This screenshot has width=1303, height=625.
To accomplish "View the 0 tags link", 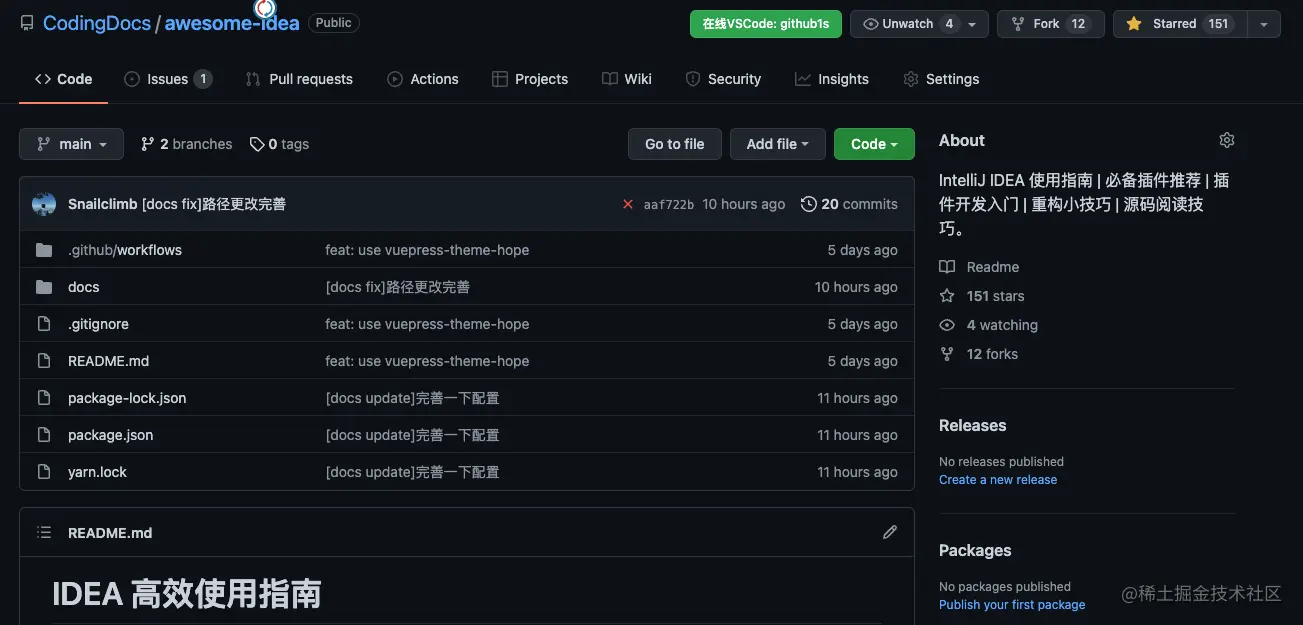I will (x=279, y=144).
